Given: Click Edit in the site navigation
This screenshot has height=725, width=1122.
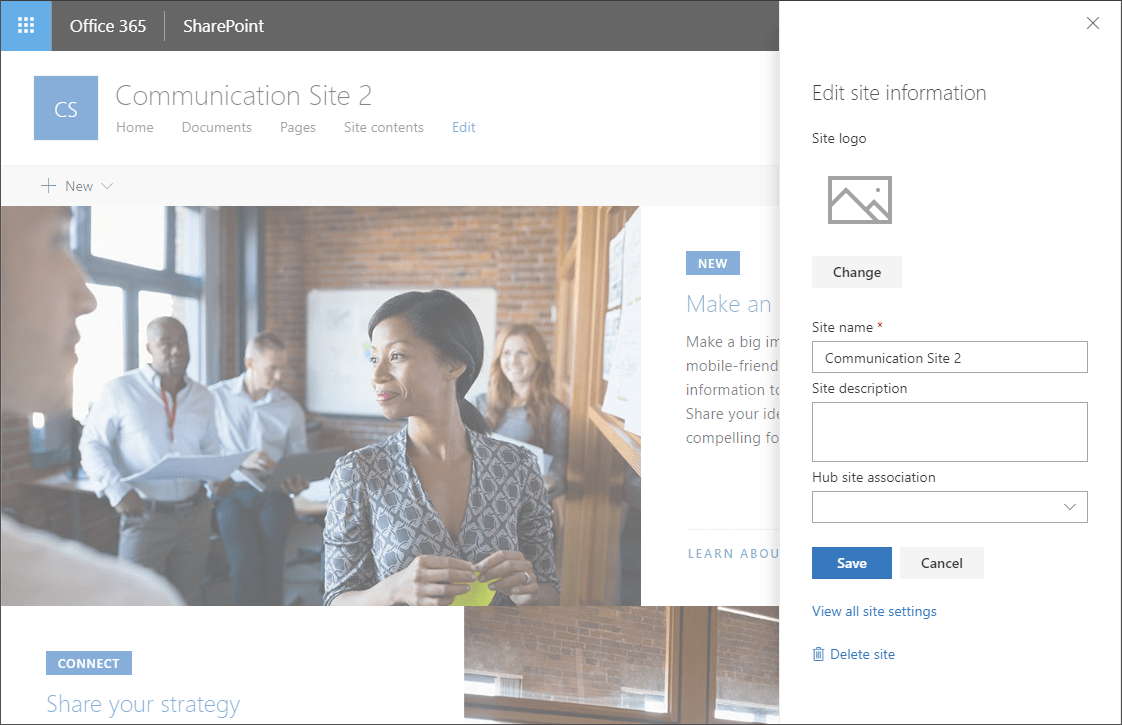Looking at the screenshot, I should pyautogui.click(x=463, y=127).
